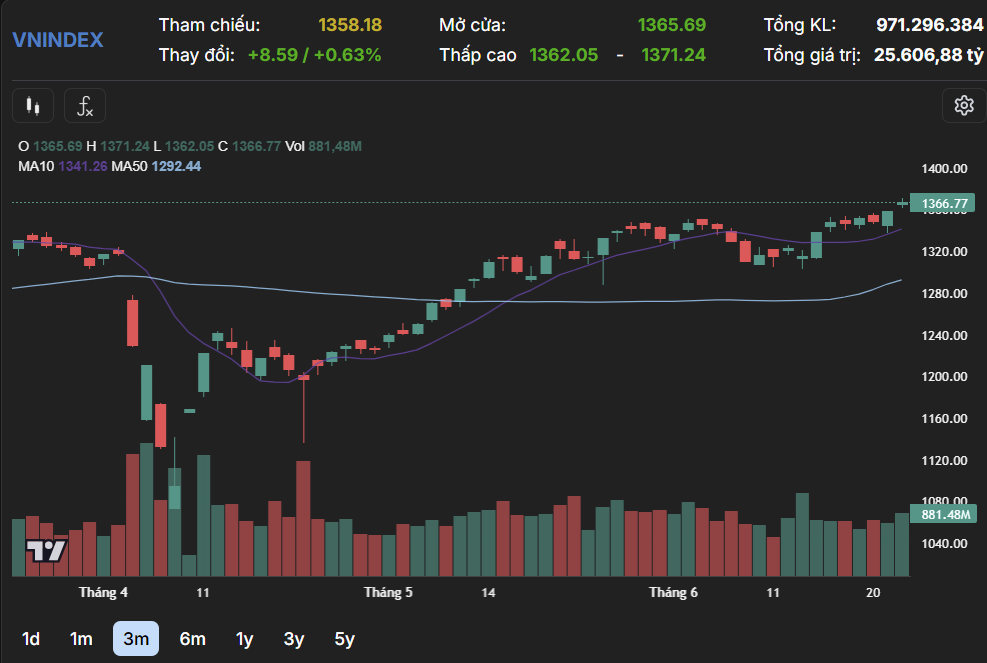Viewport: 987px width, 663px height.
Task: Click the Tháng 6 date axis label
Action: click(674, 592)
